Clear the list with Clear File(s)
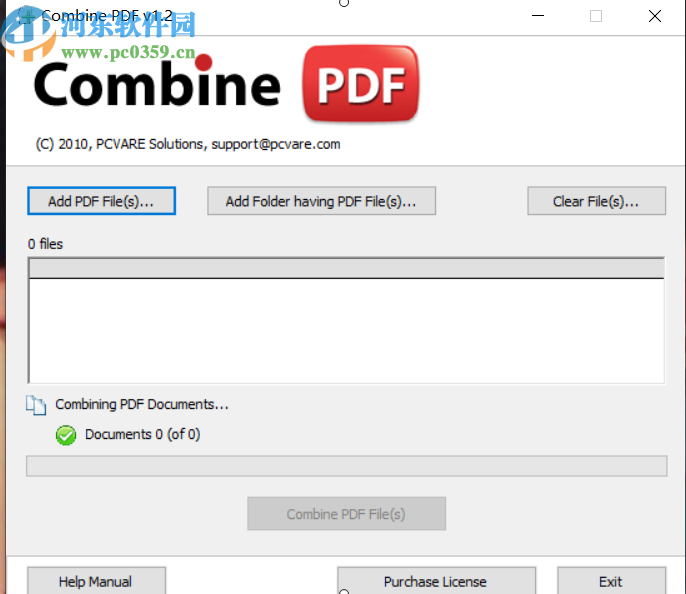 coord(597,201)
